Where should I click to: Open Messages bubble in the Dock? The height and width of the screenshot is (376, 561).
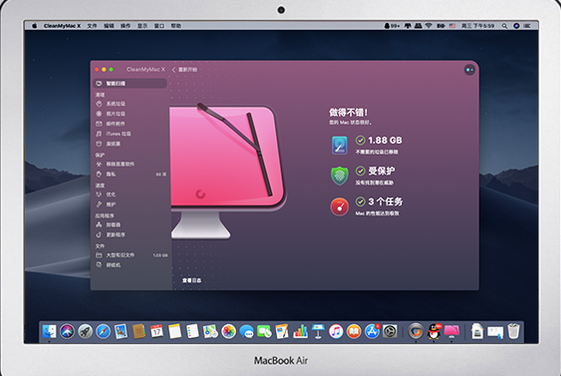click(247, 332)
